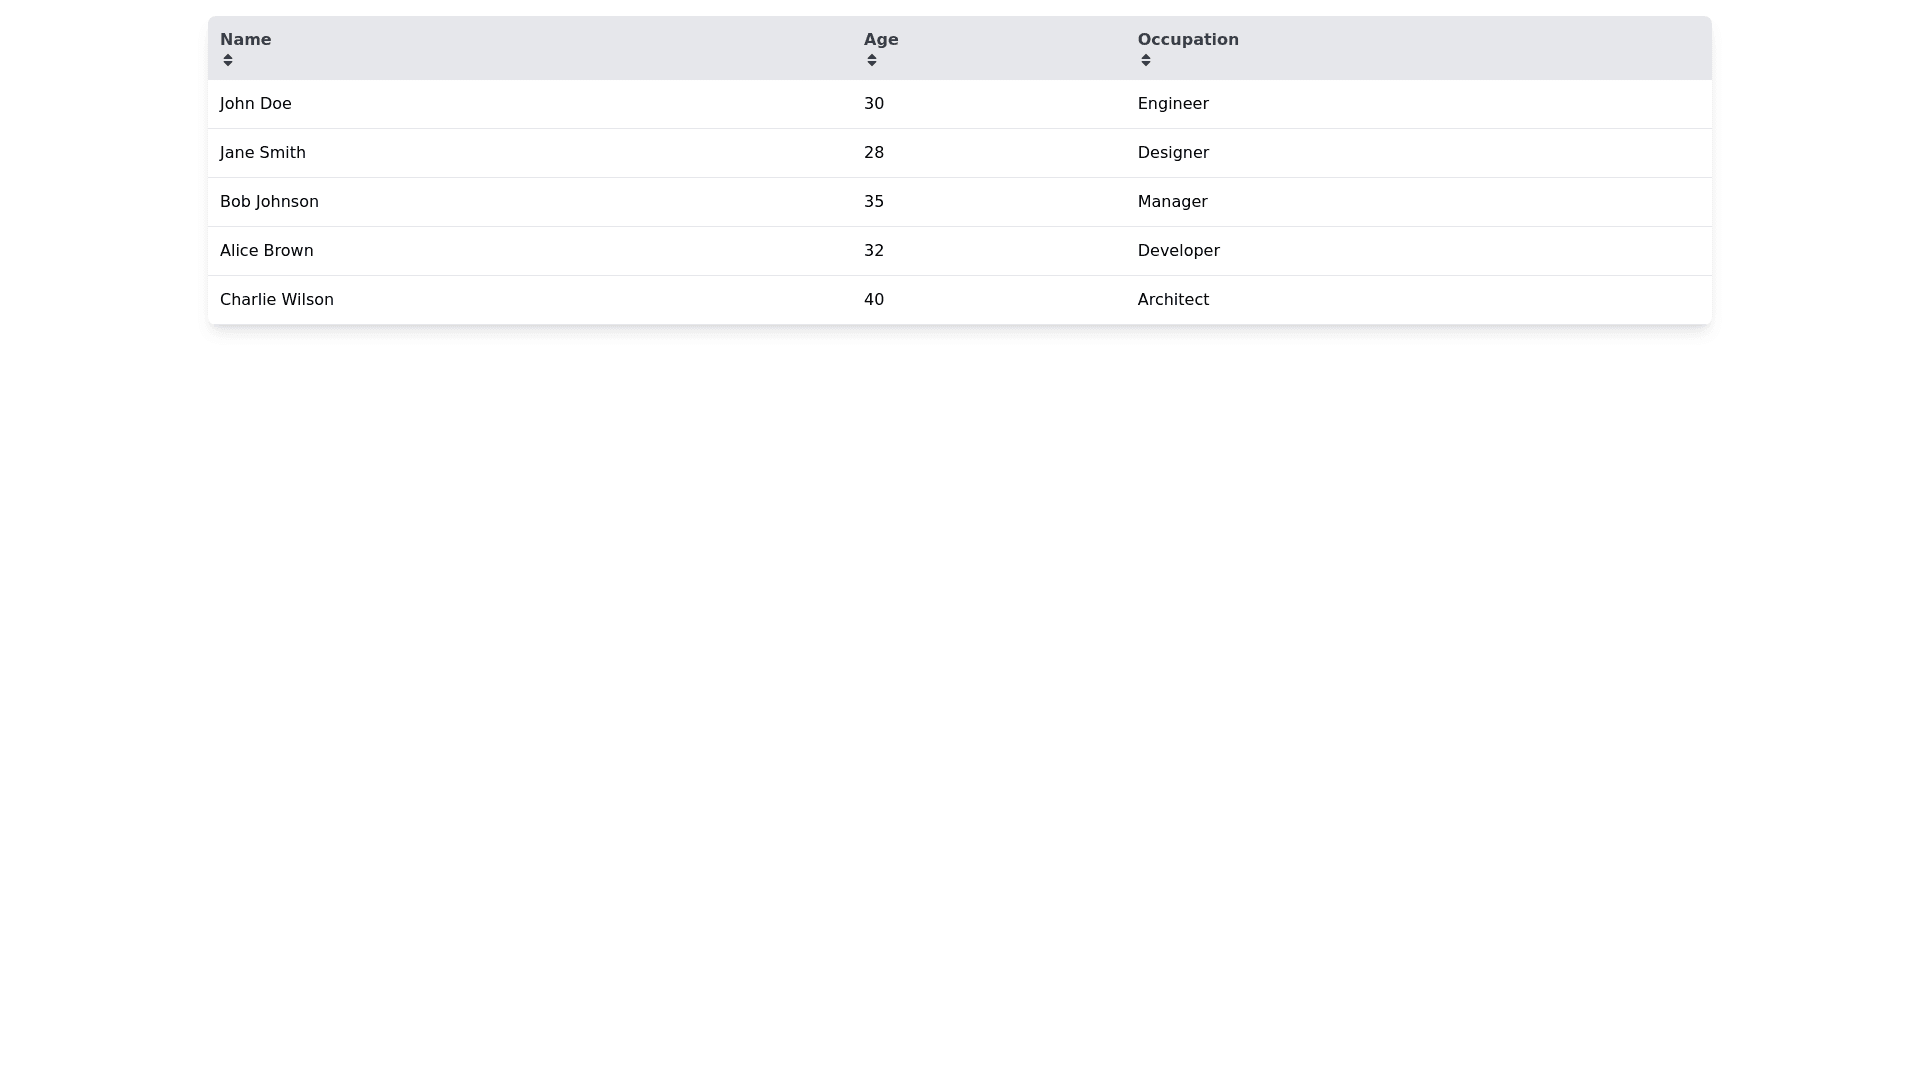Select the Charlie Wilson name cell
This screenshot has height=1080, width=1920.
tap(277, 300)
